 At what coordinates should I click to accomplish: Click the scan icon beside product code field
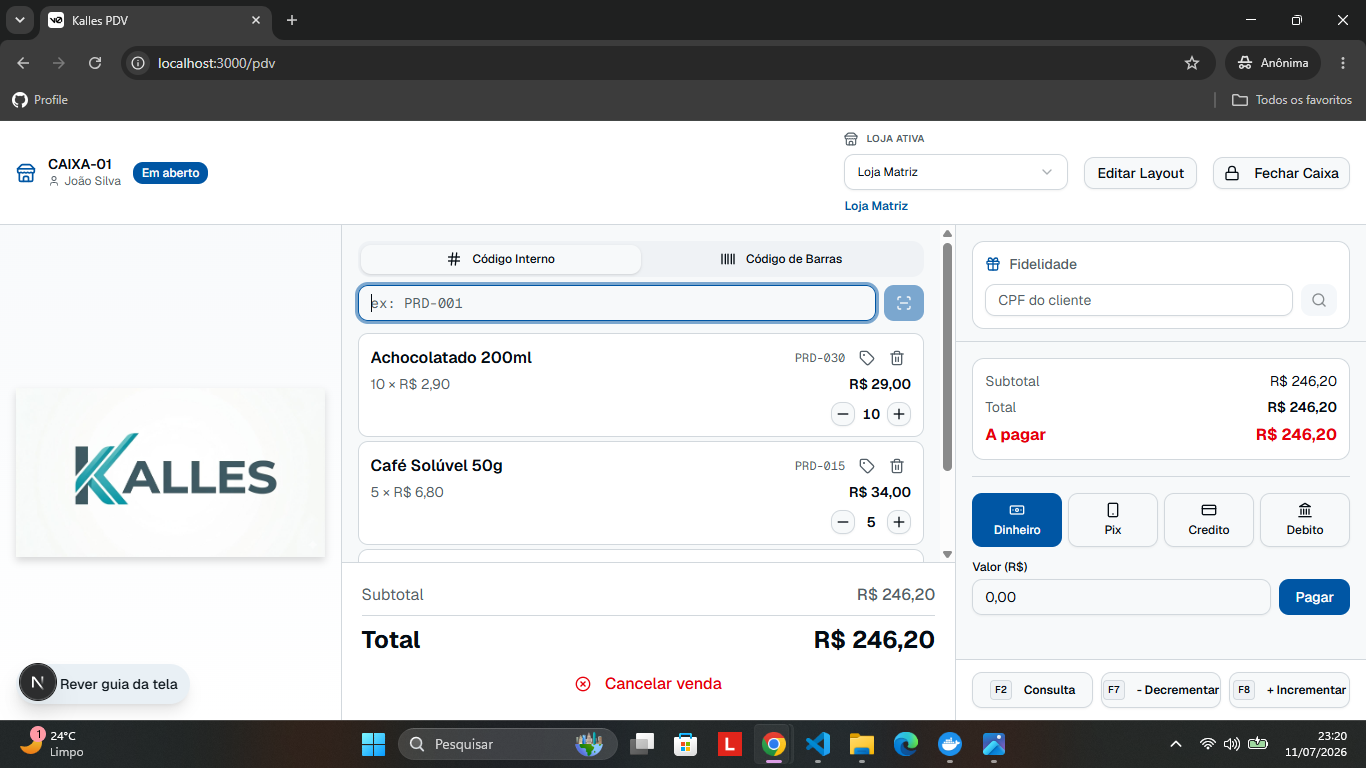904,303
